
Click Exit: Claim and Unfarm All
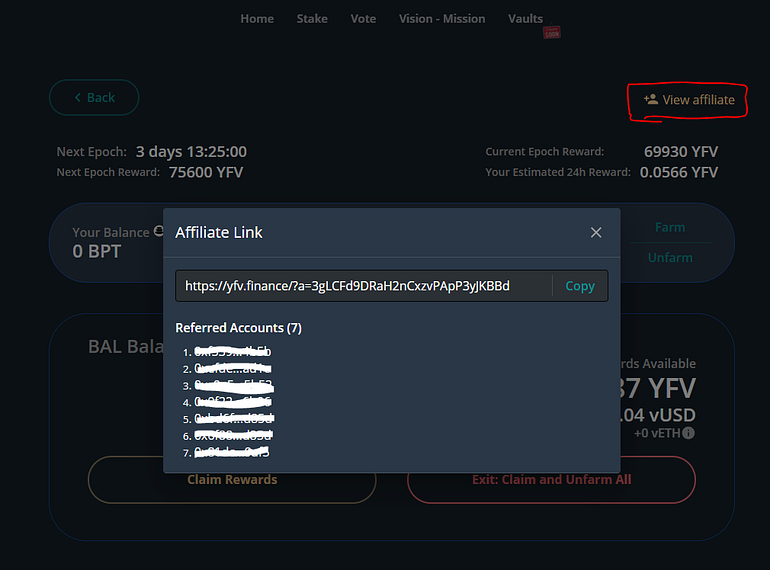pyautogui.click(x=551, y=480)
